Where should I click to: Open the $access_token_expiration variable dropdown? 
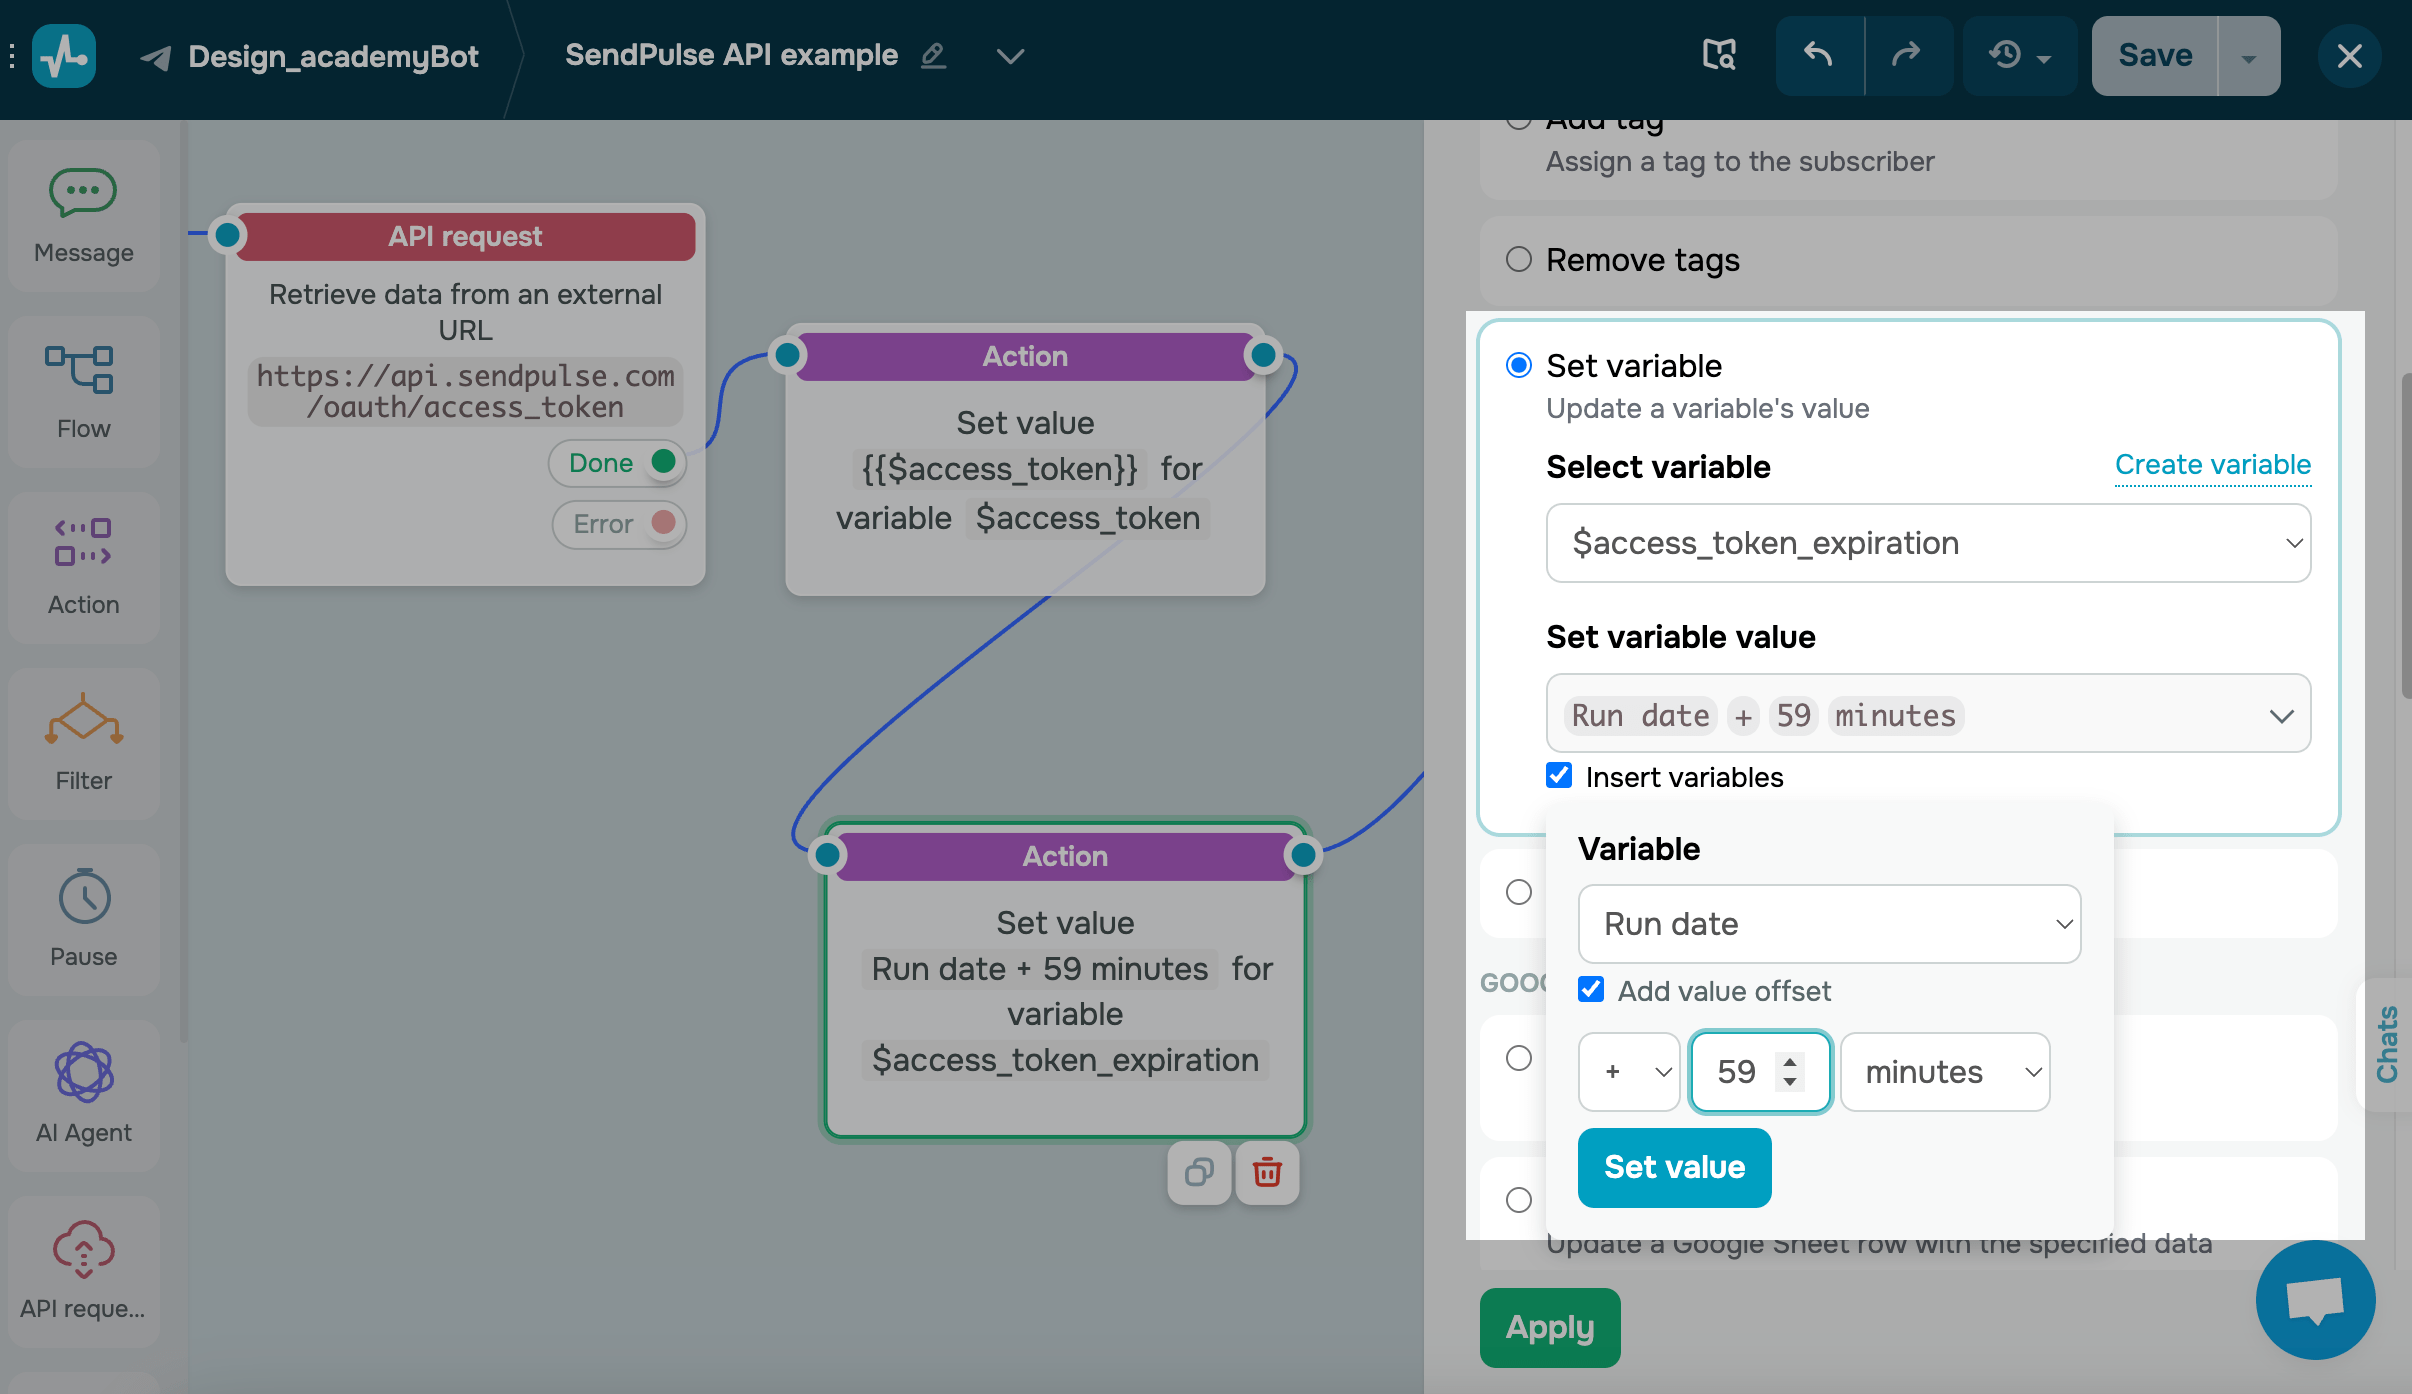1927,543
